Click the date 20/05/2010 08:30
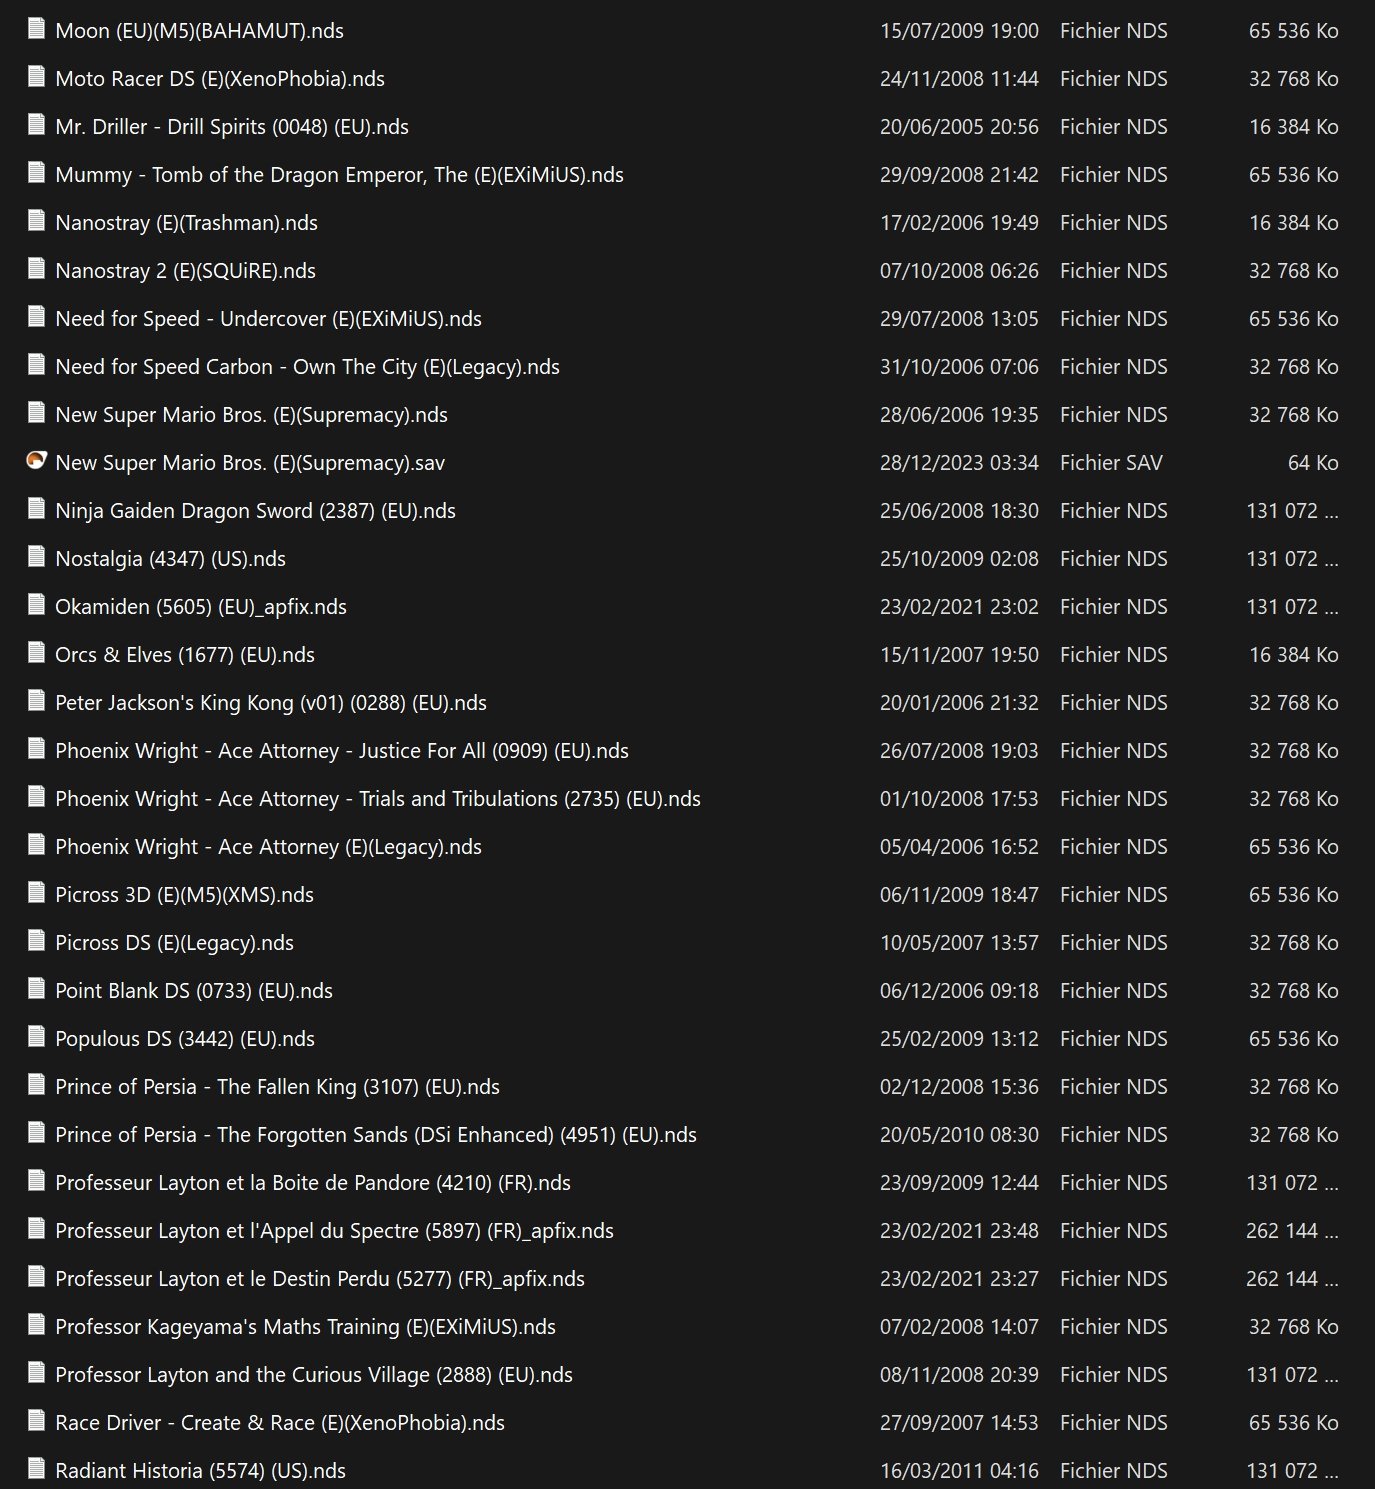Screen dimensions: 1375x1489 [x=959, y=1135]
